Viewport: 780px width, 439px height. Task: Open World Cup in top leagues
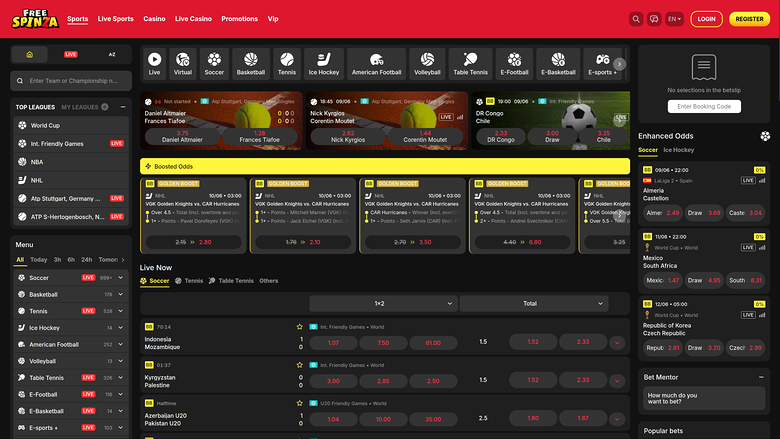pyautogui.click(x=71, y=125)
